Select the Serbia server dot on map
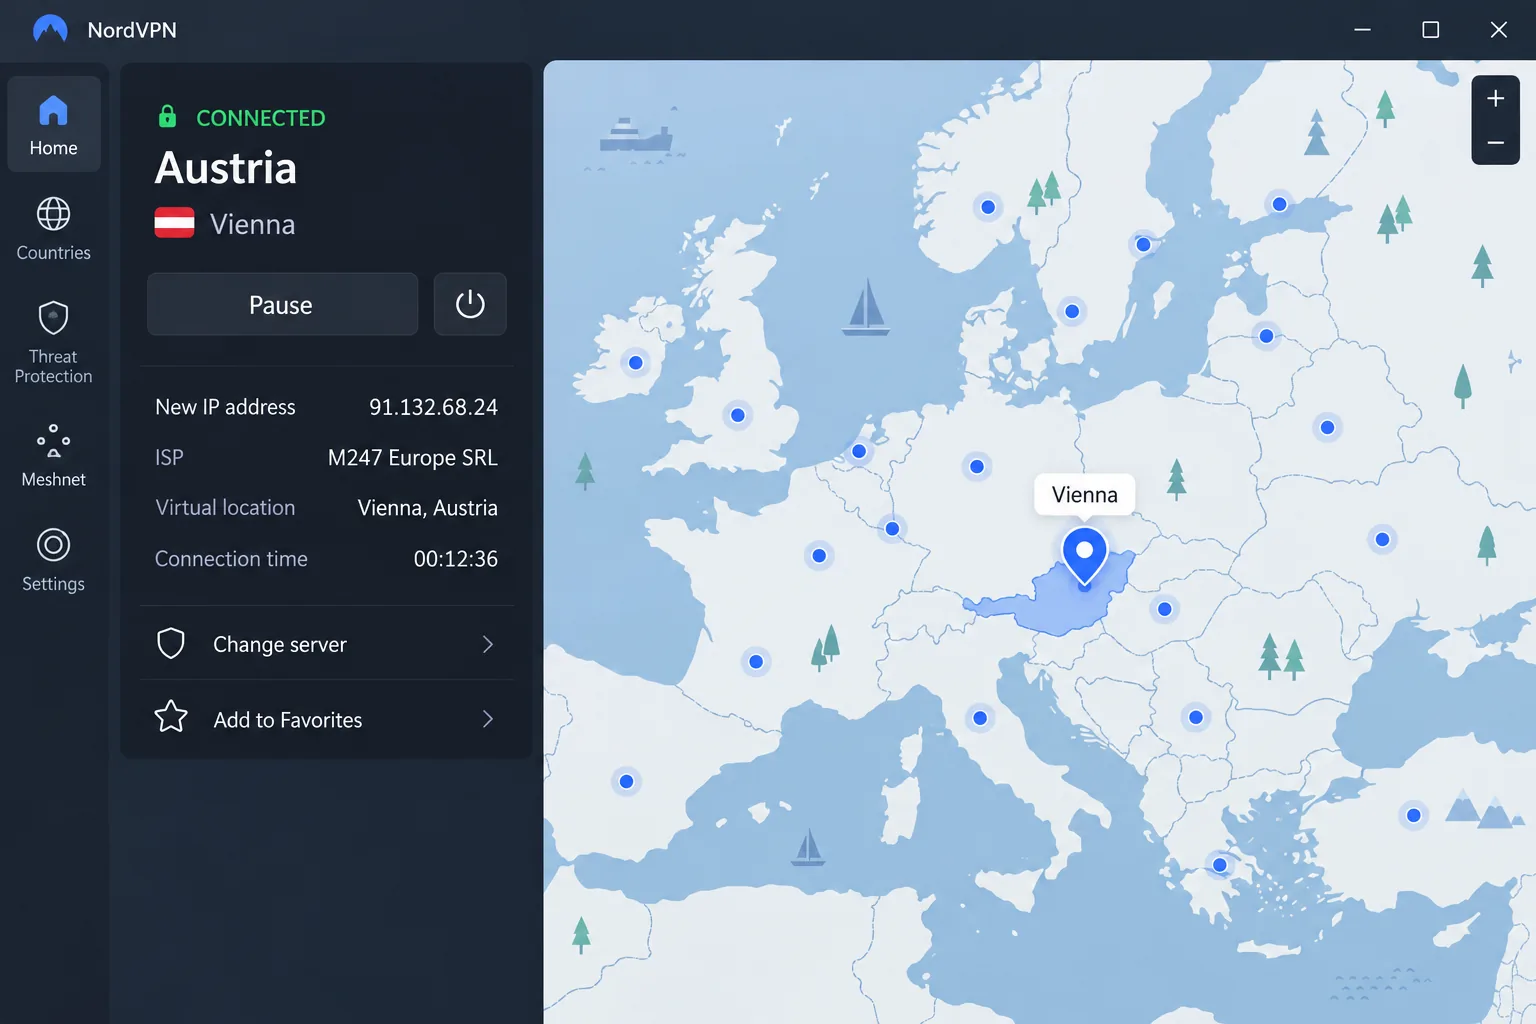This screenshot has height=1024, width=1536. coord(1195,717)
